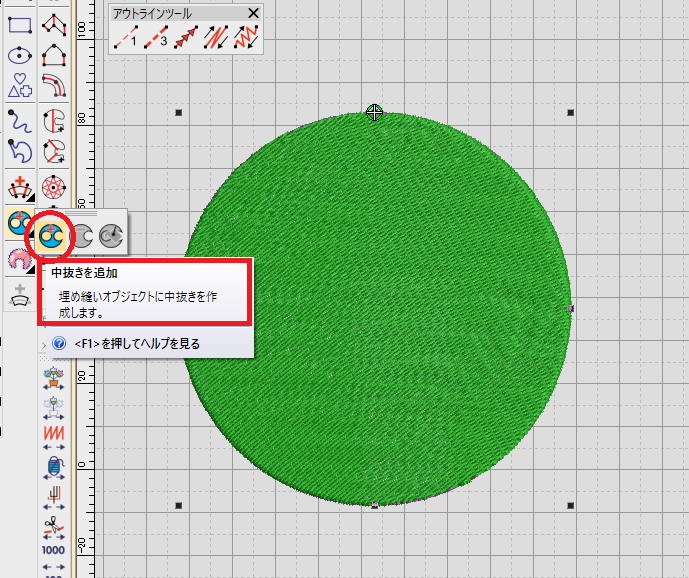Viewport: 689px width, 578px height.
Task: Select the open freehand squiggle line tool
Action: (x=20, y=121)
